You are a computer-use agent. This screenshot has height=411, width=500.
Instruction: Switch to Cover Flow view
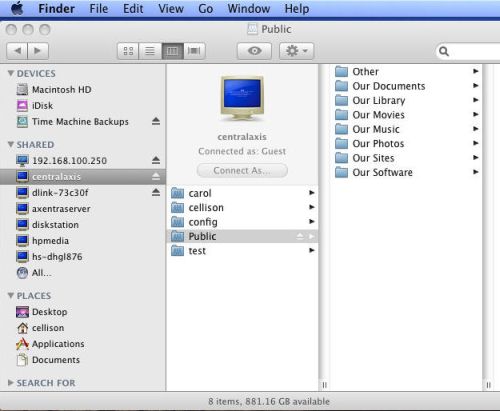pos(194,51)
